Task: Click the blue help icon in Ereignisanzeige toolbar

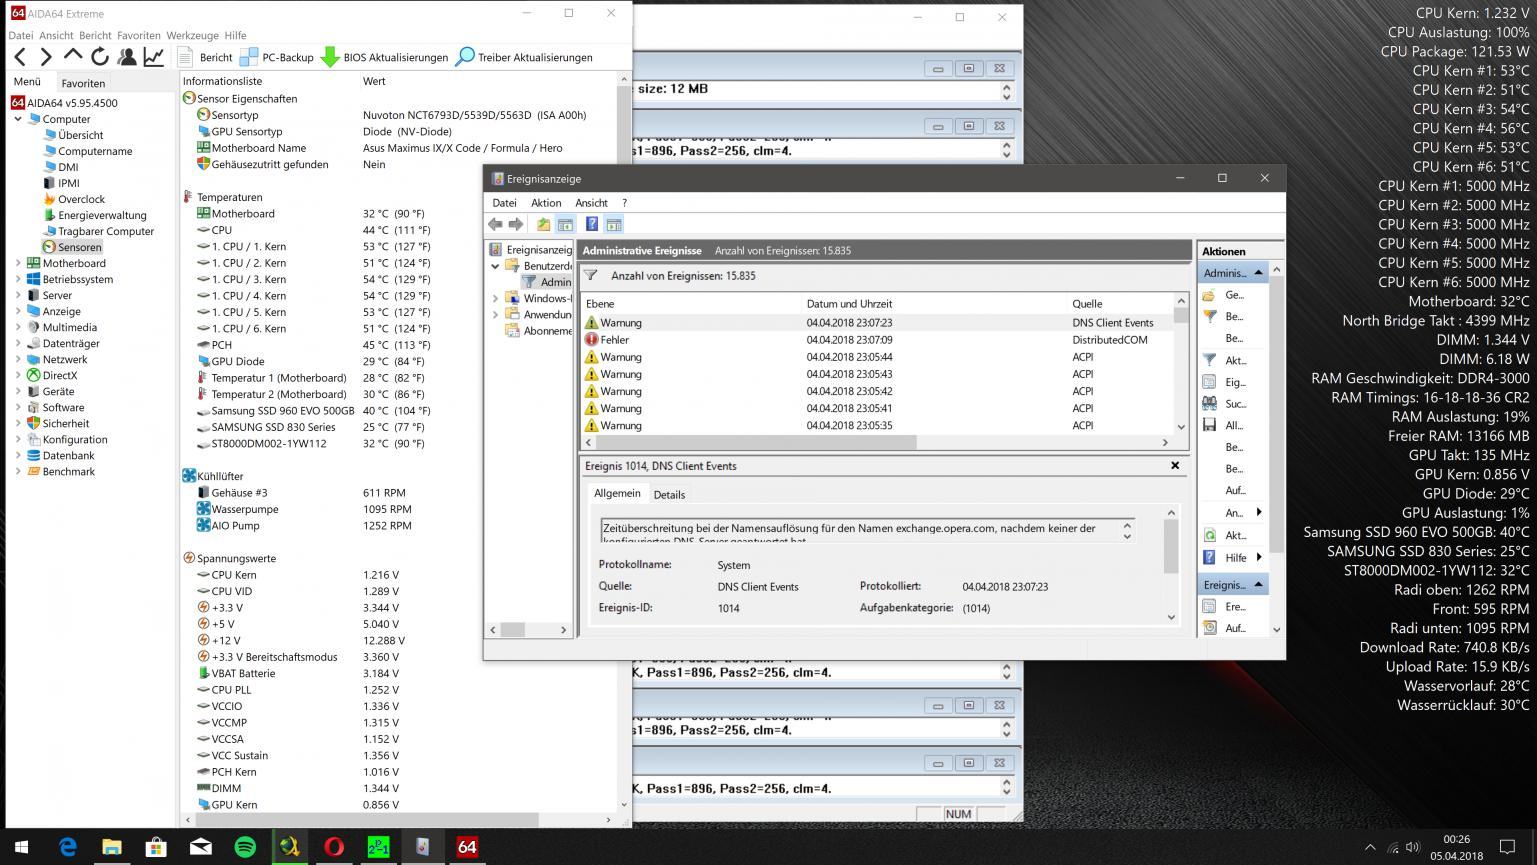Action: [592, 224]
